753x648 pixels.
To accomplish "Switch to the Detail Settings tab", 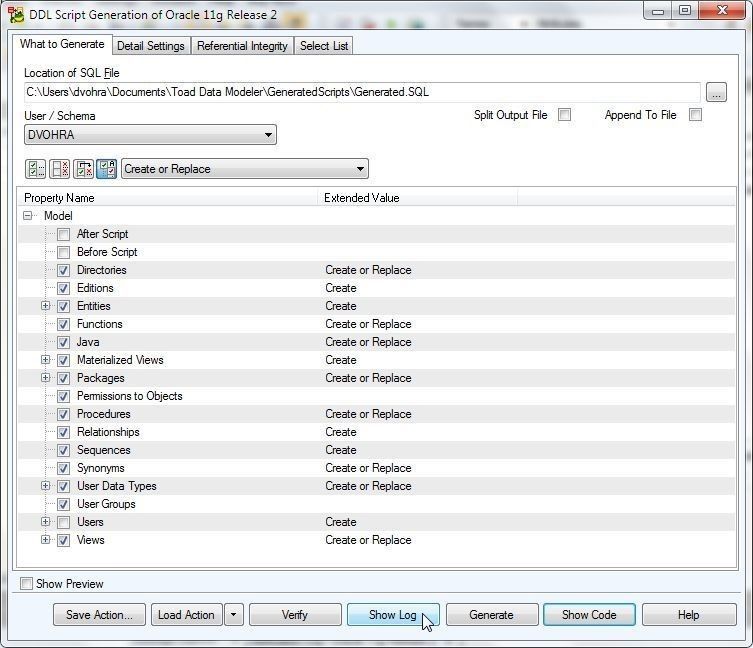I will click(x=151, y=46).
